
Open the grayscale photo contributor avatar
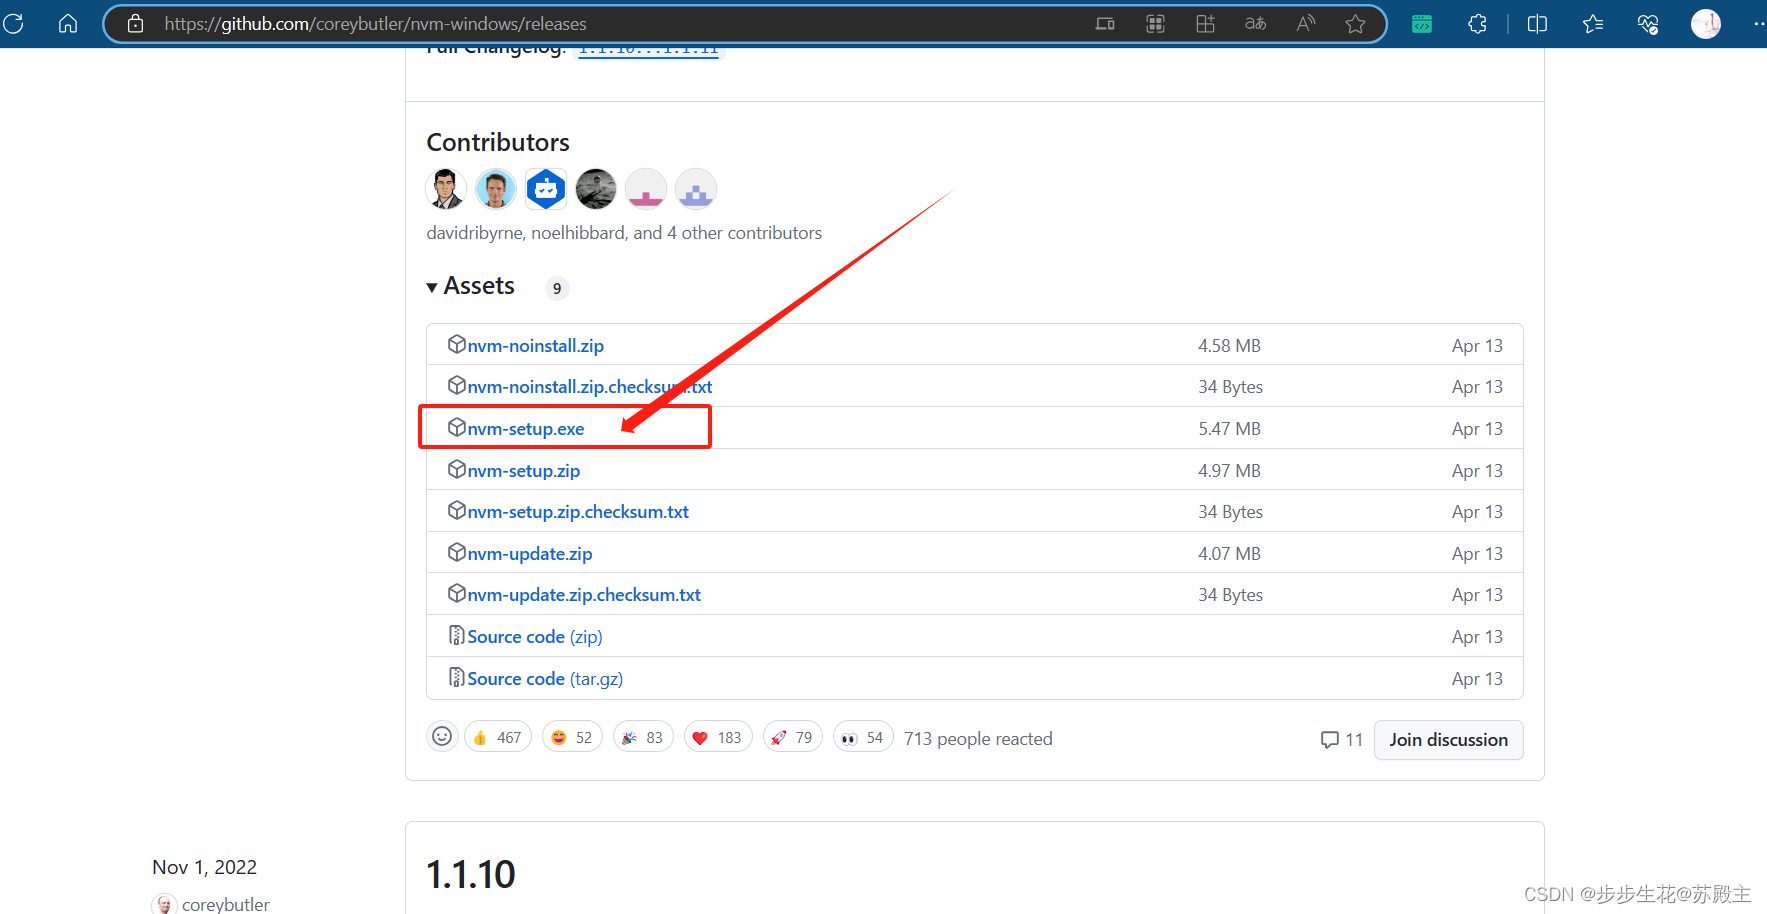click(x=596, y=189)
